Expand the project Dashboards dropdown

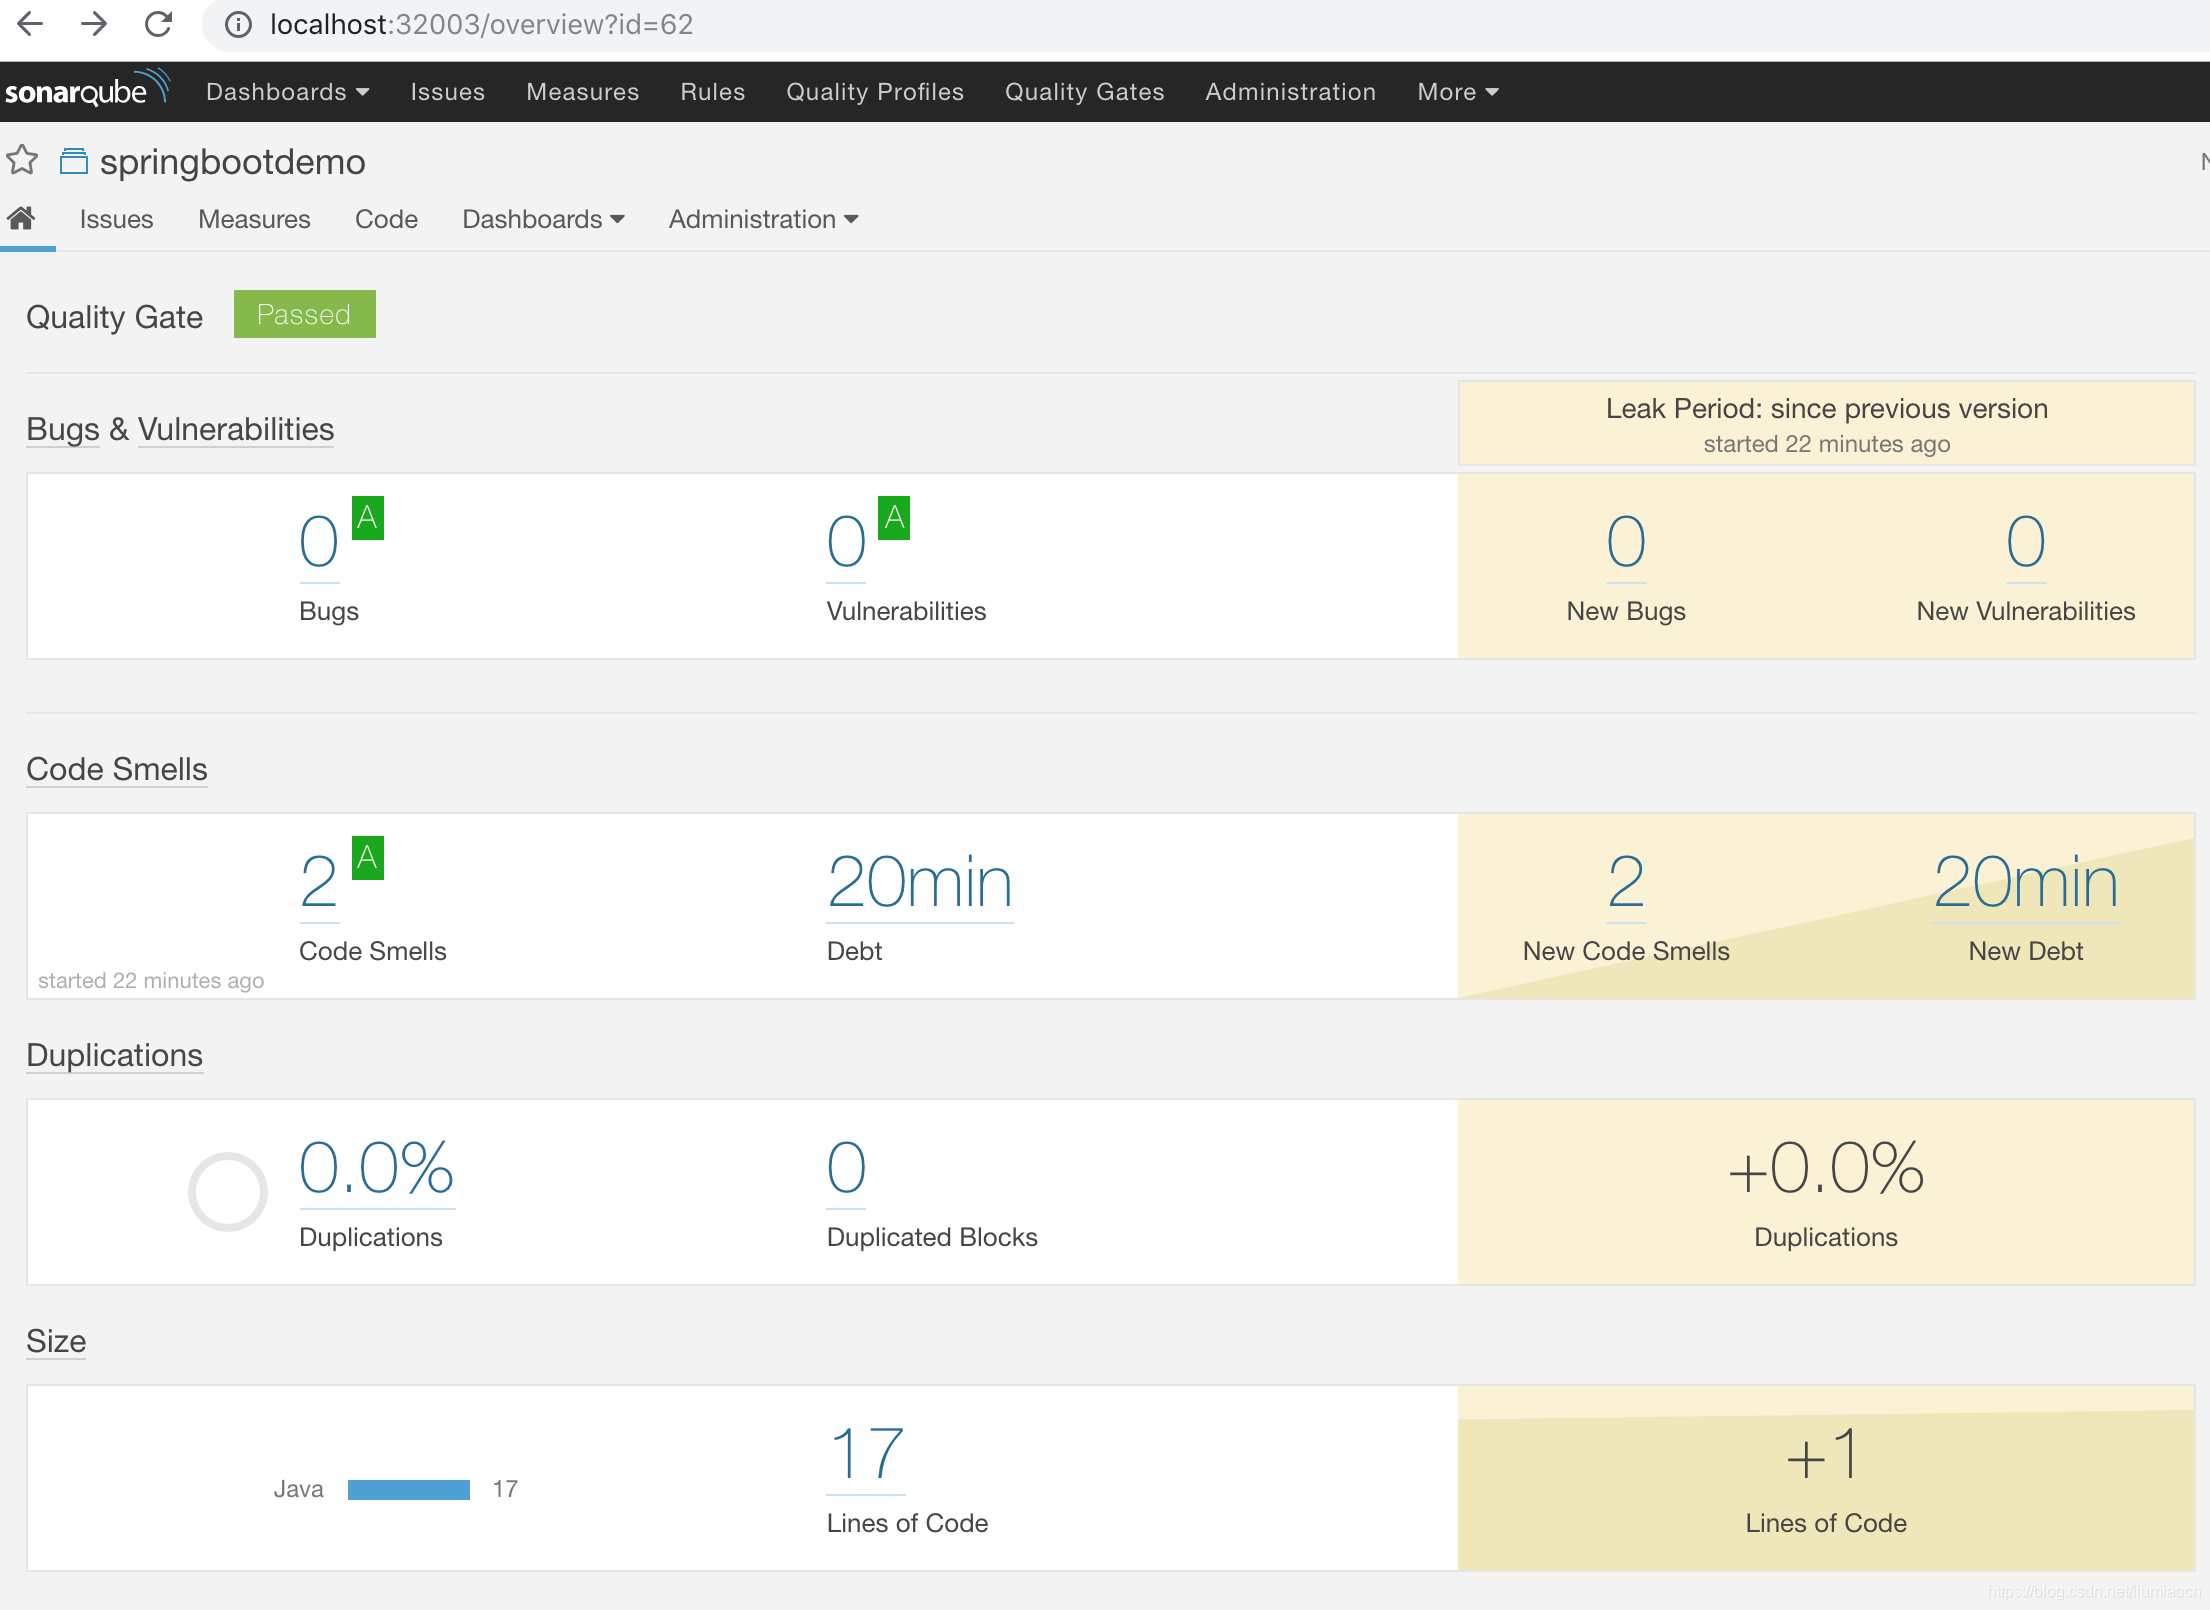543,219
